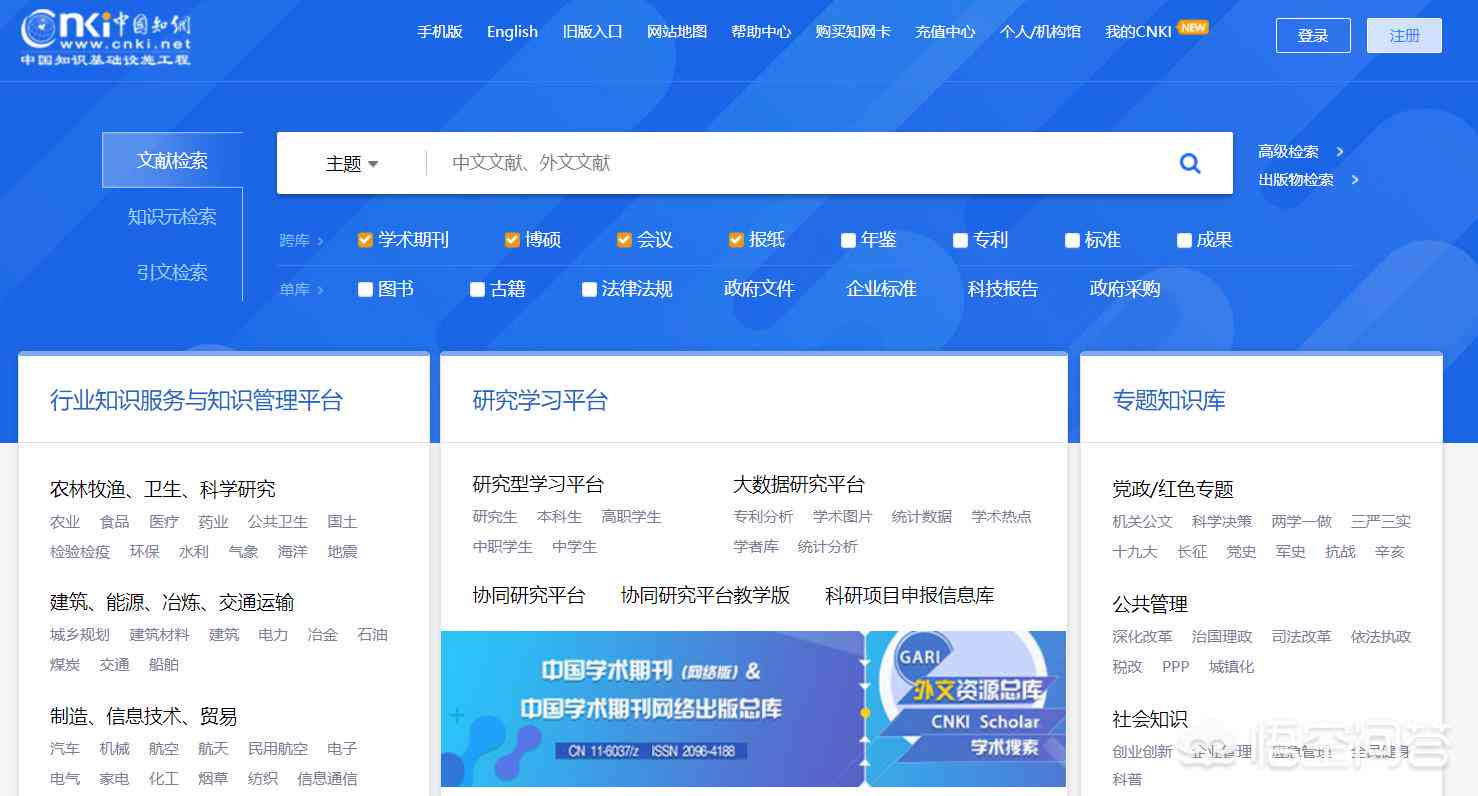Open 行业知识服务与知识管理平台 heading

click(x=196, y=401)
